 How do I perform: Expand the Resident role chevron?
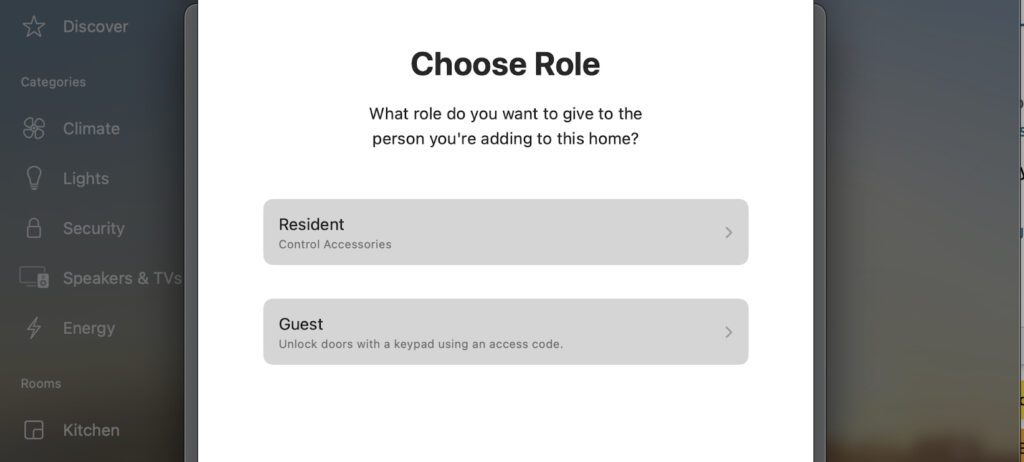[x=728, y=232]
